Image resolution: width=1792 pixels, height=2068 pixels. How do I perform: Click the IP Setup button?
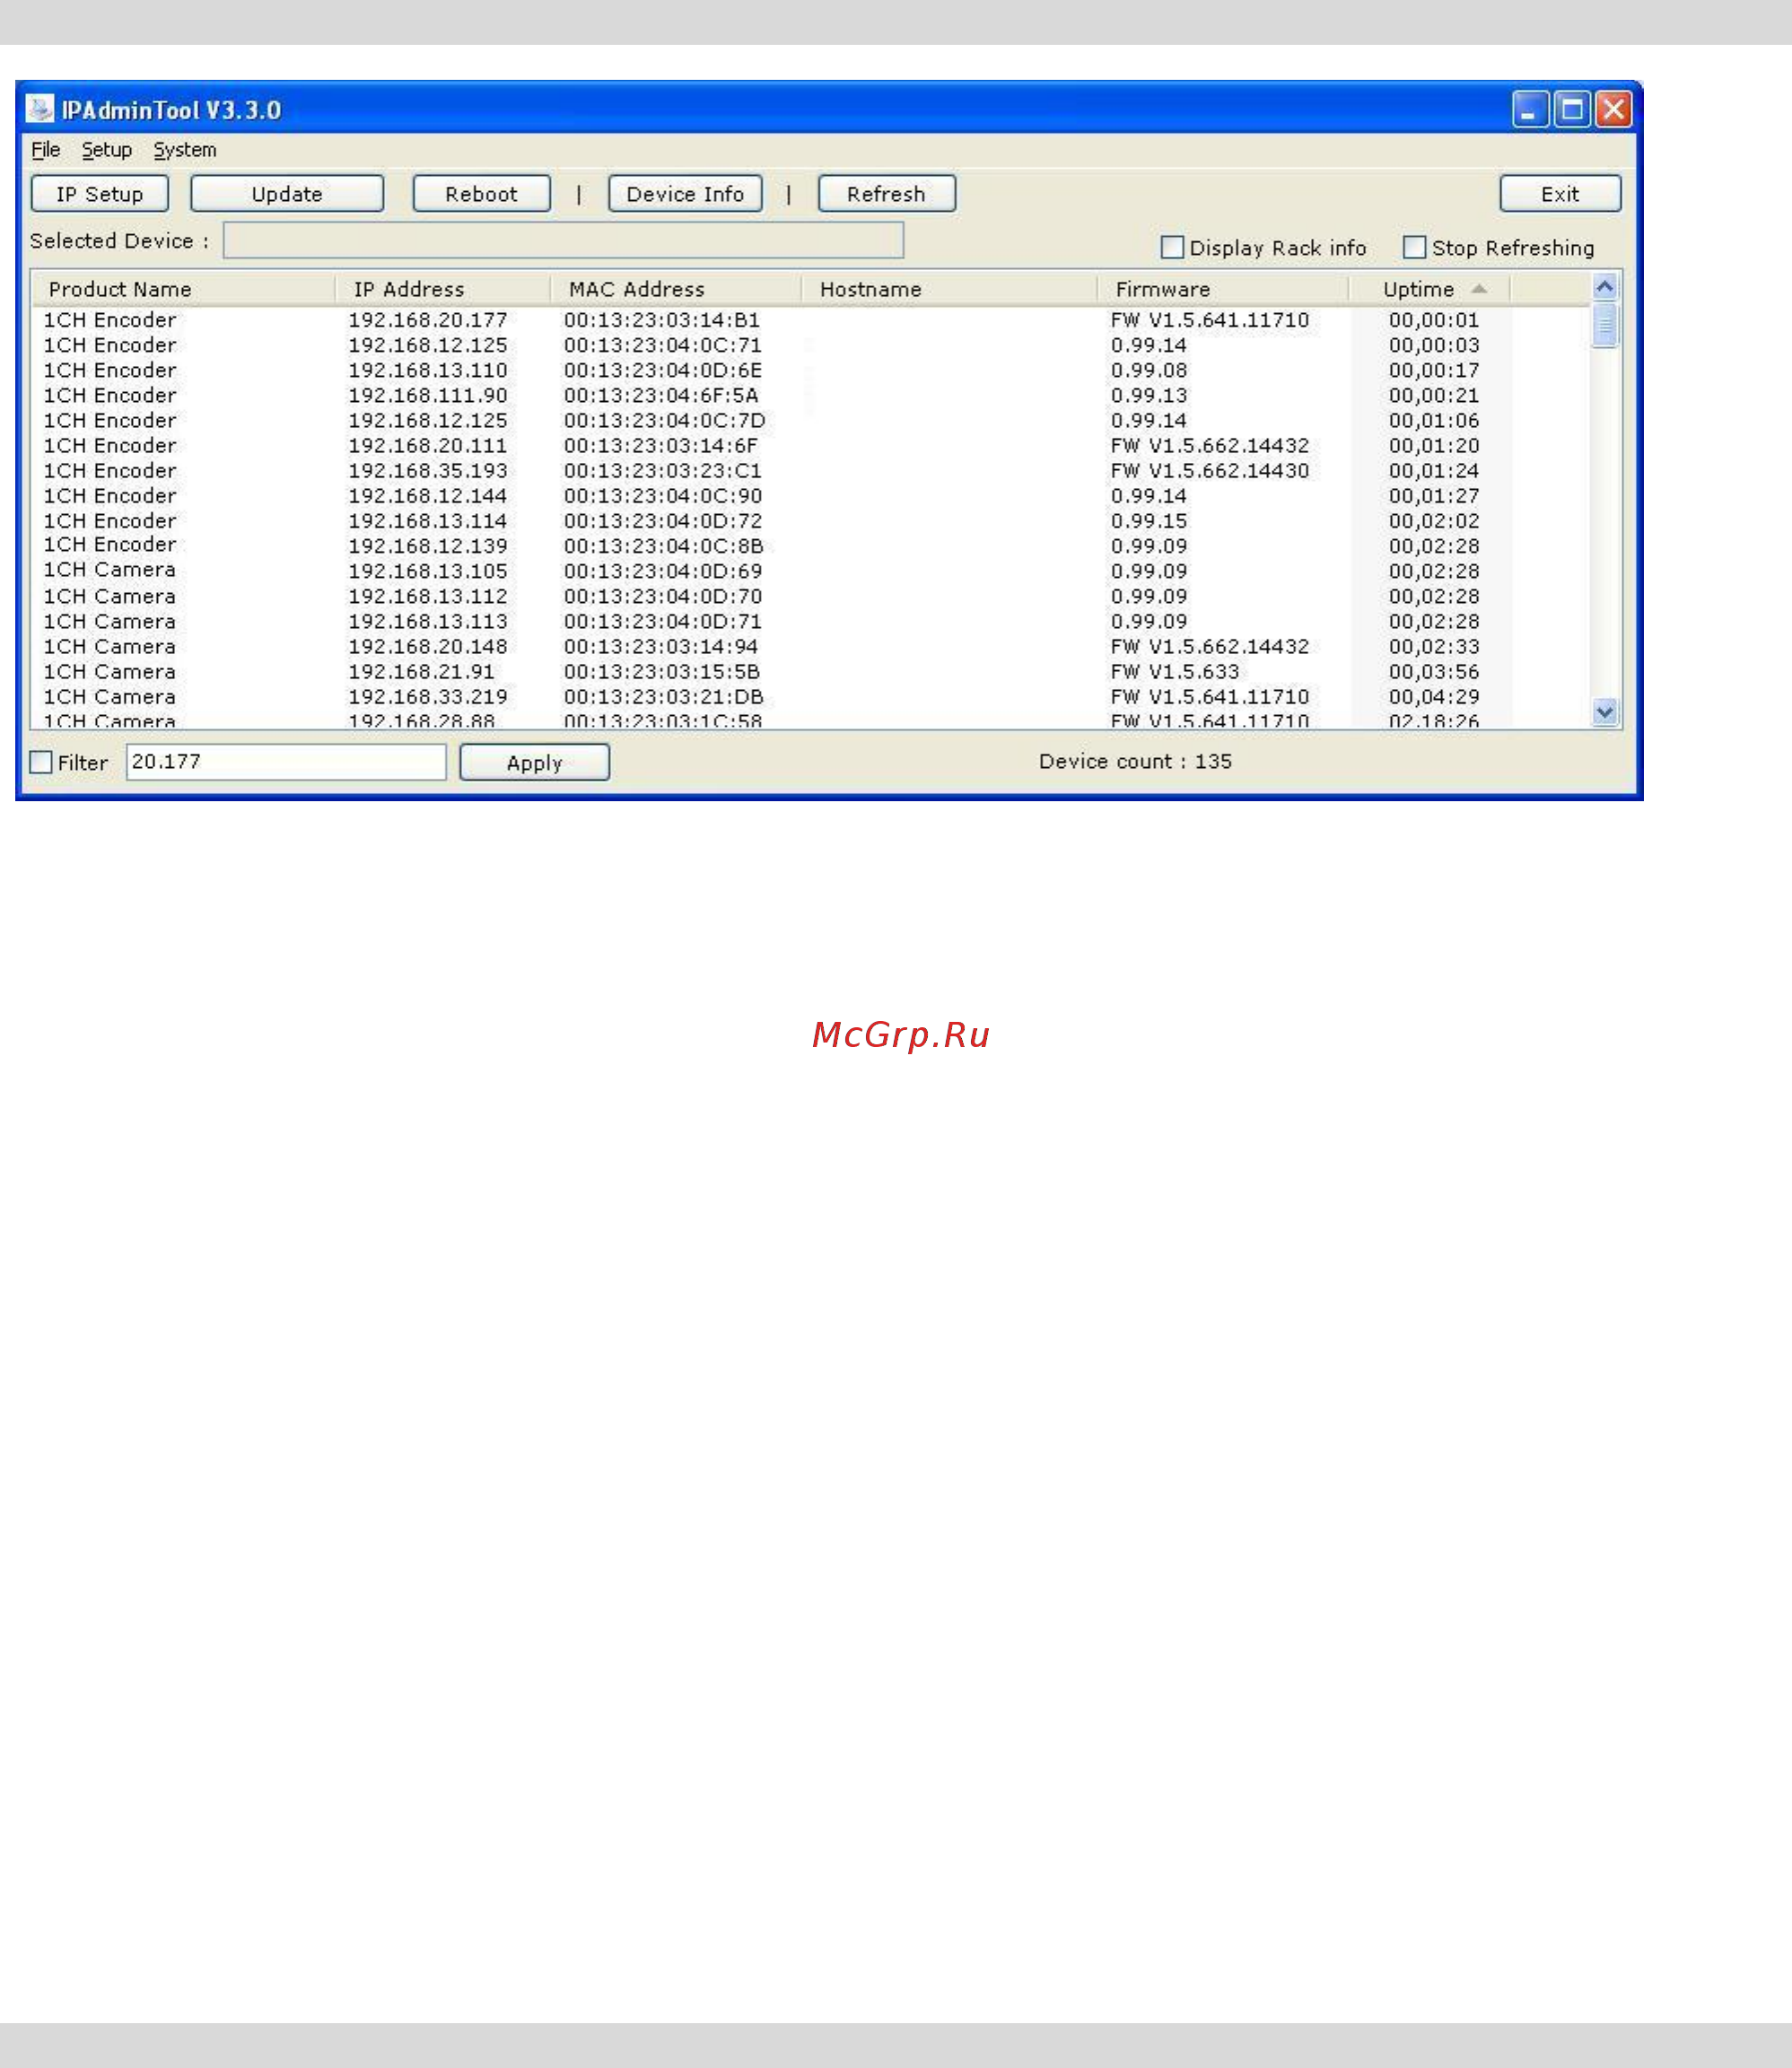tap(100, 194)
